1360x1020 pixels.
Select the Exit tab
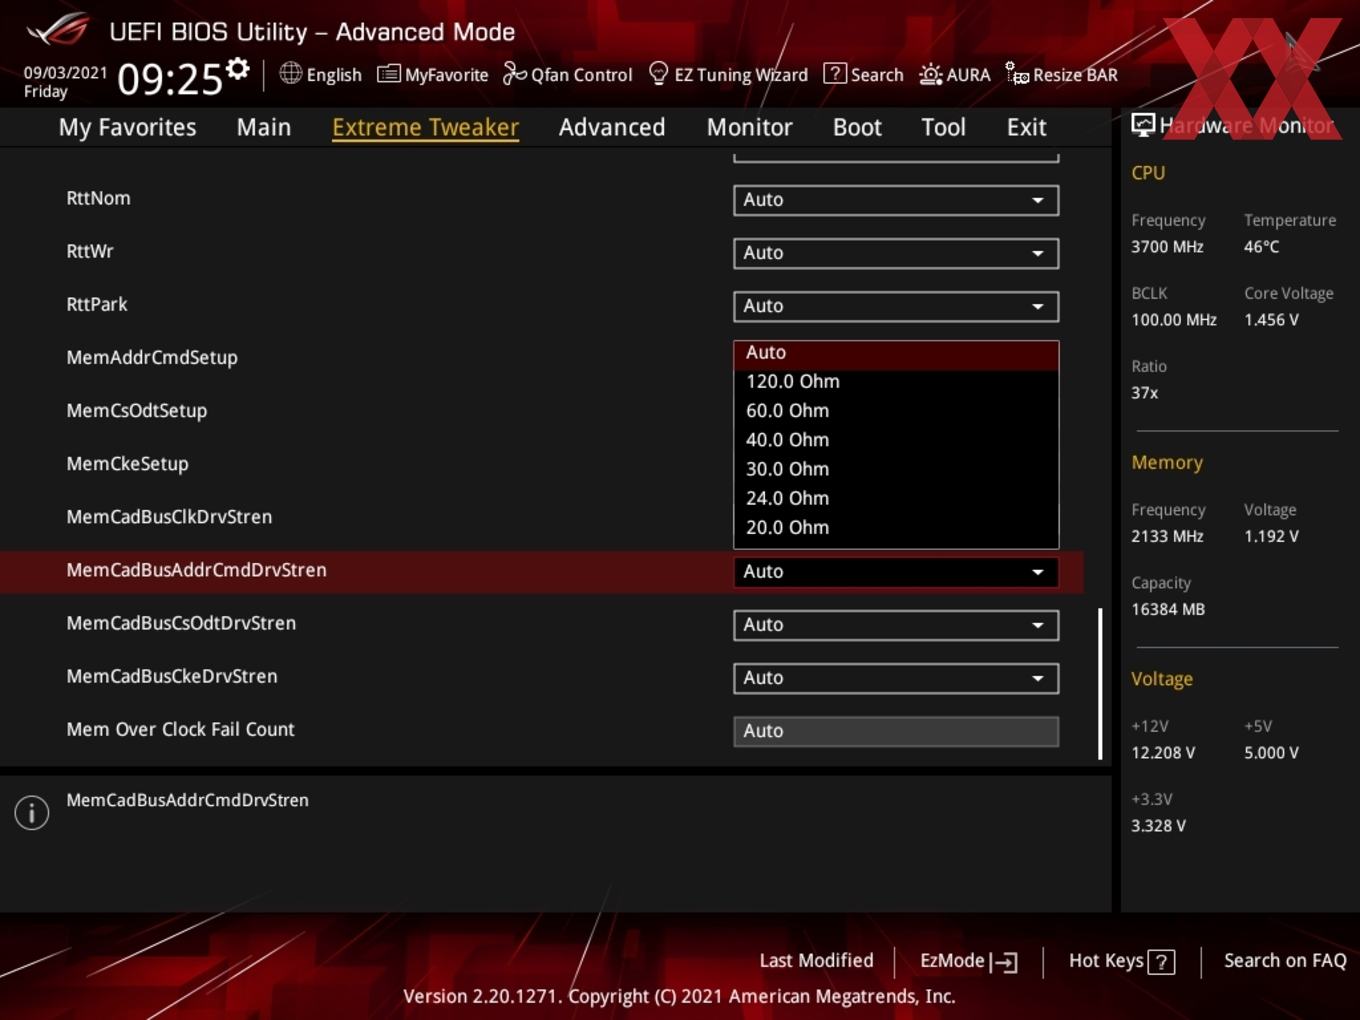click(x=1026, y=127)
